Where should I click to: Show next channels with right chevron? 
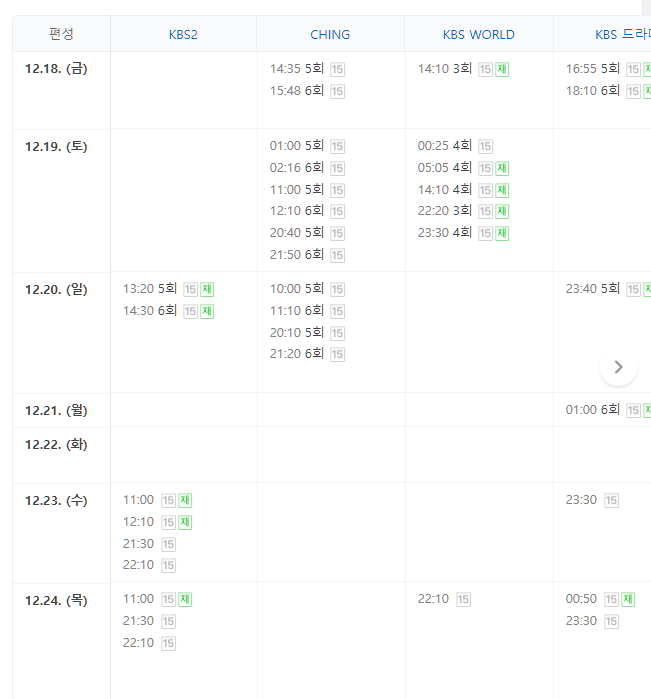click(x=618, y=367)
